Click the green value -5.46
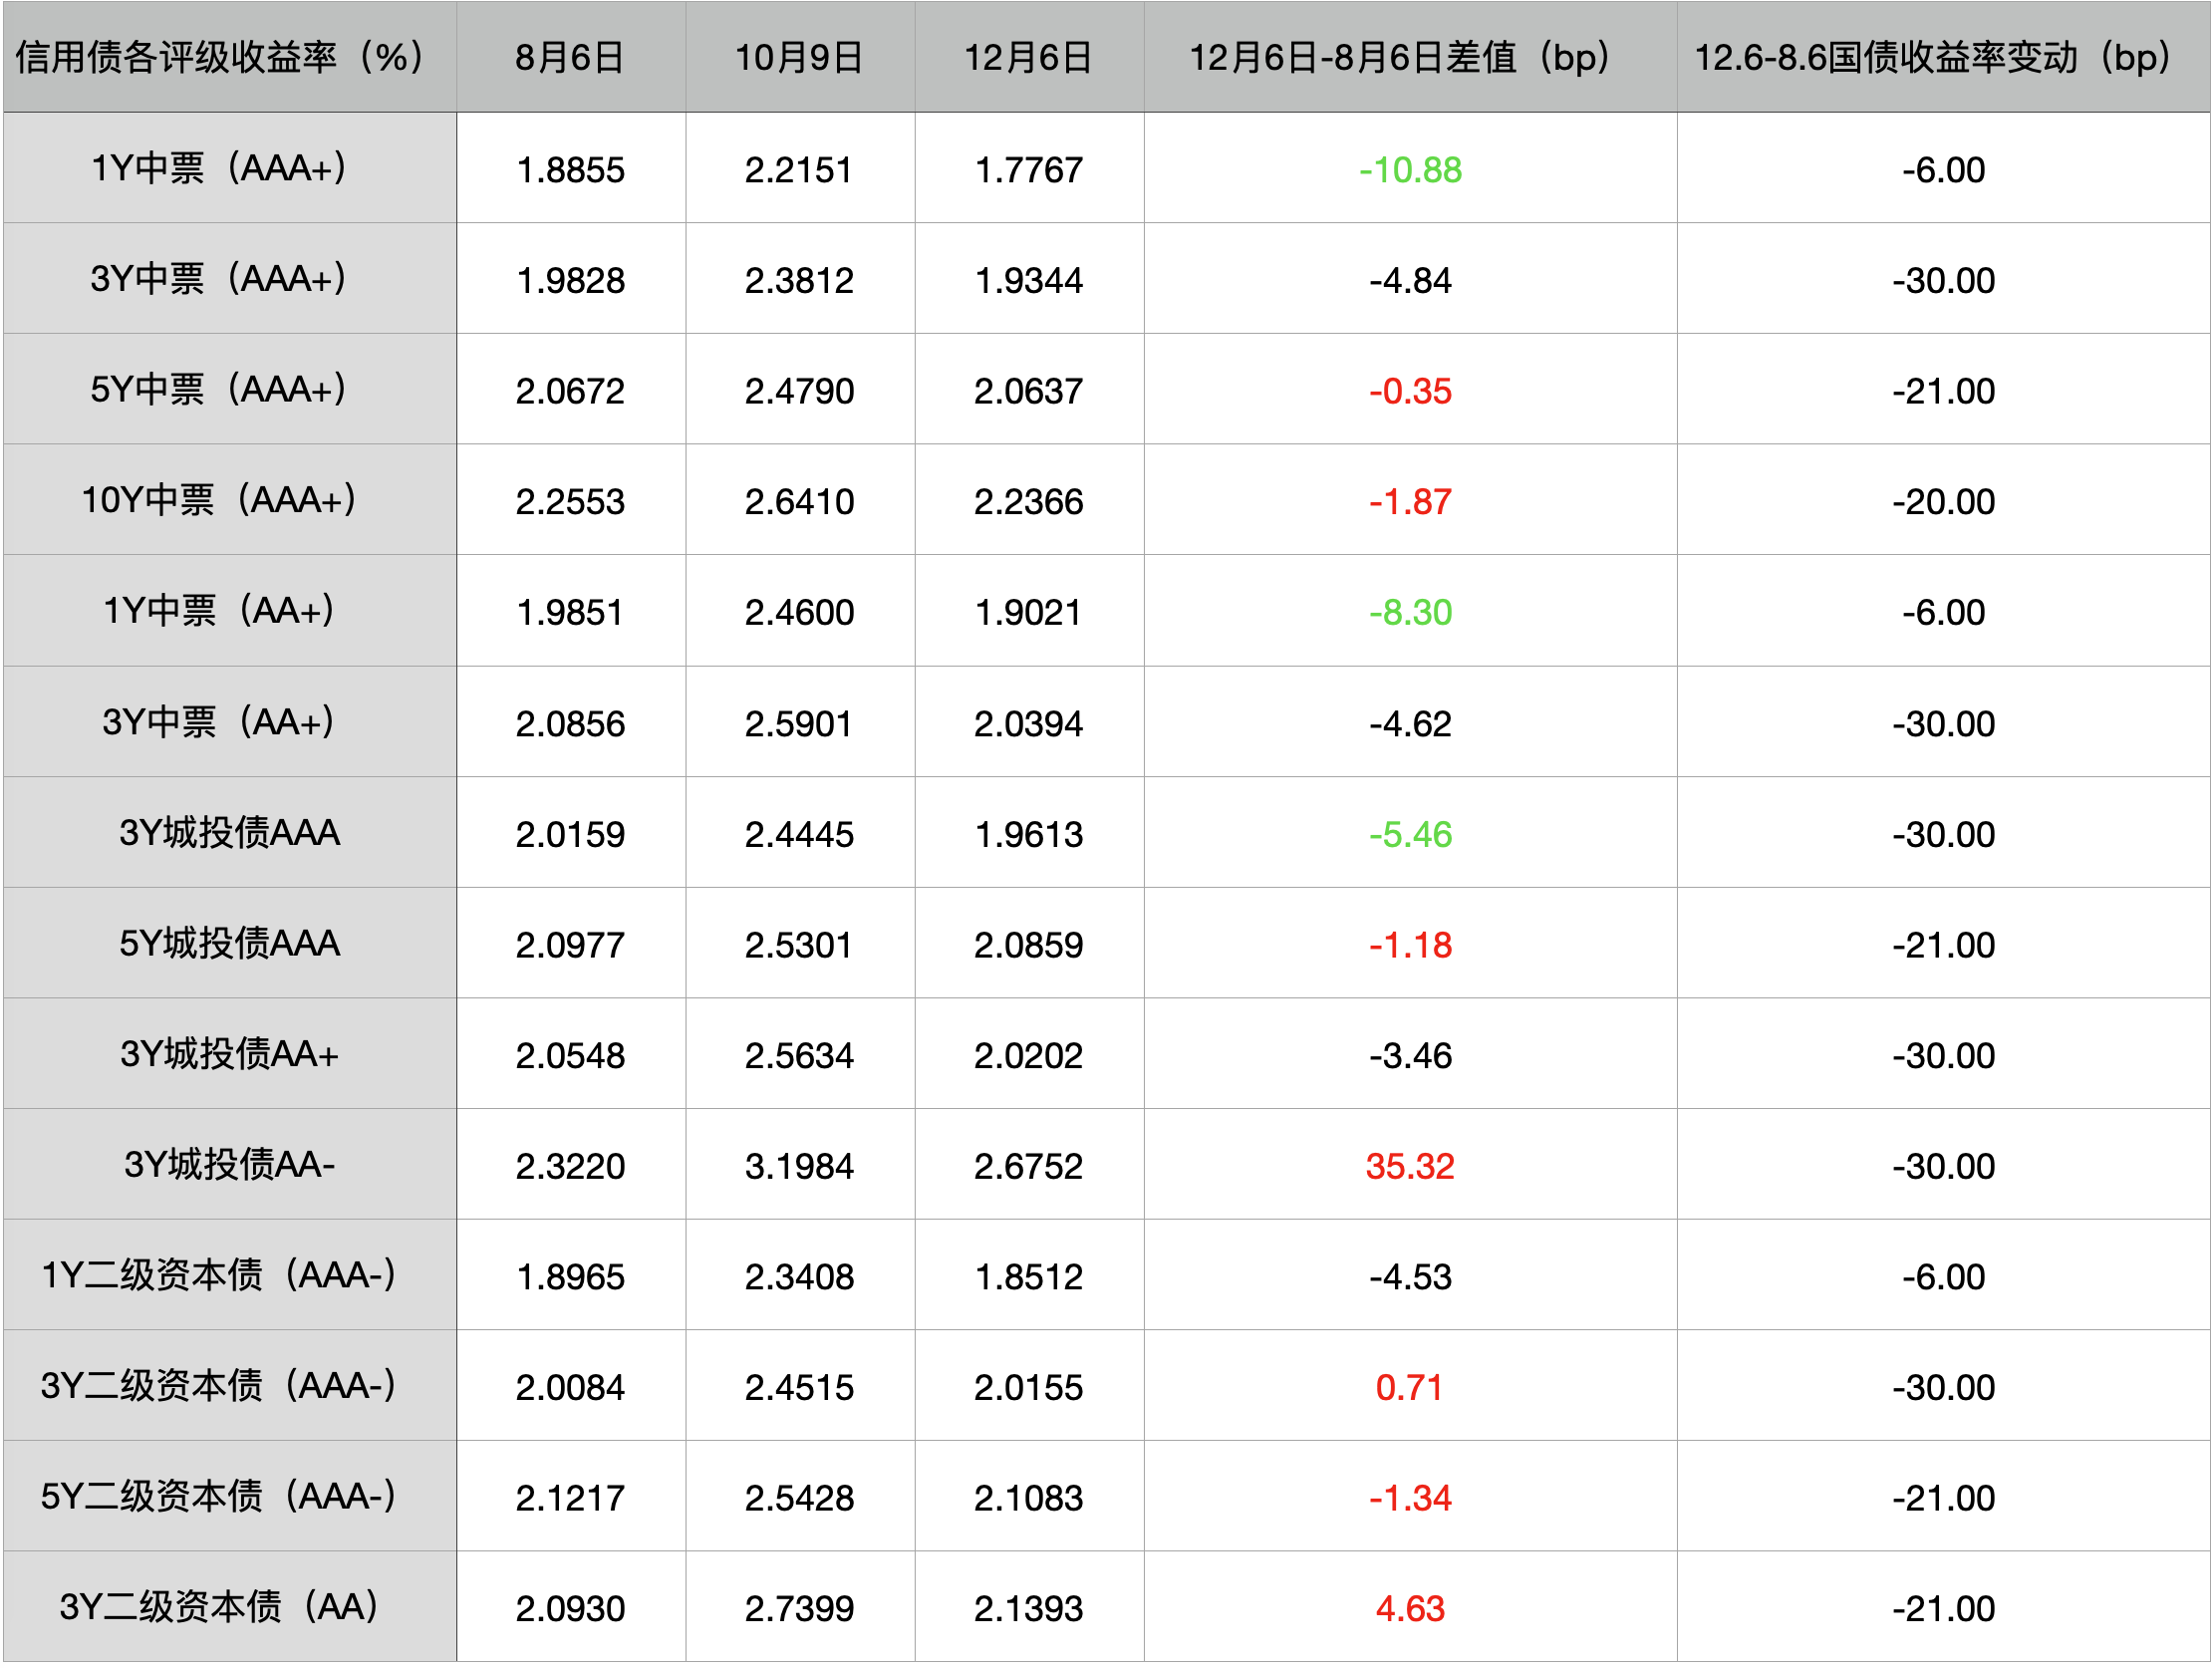 click(1410, 834)
